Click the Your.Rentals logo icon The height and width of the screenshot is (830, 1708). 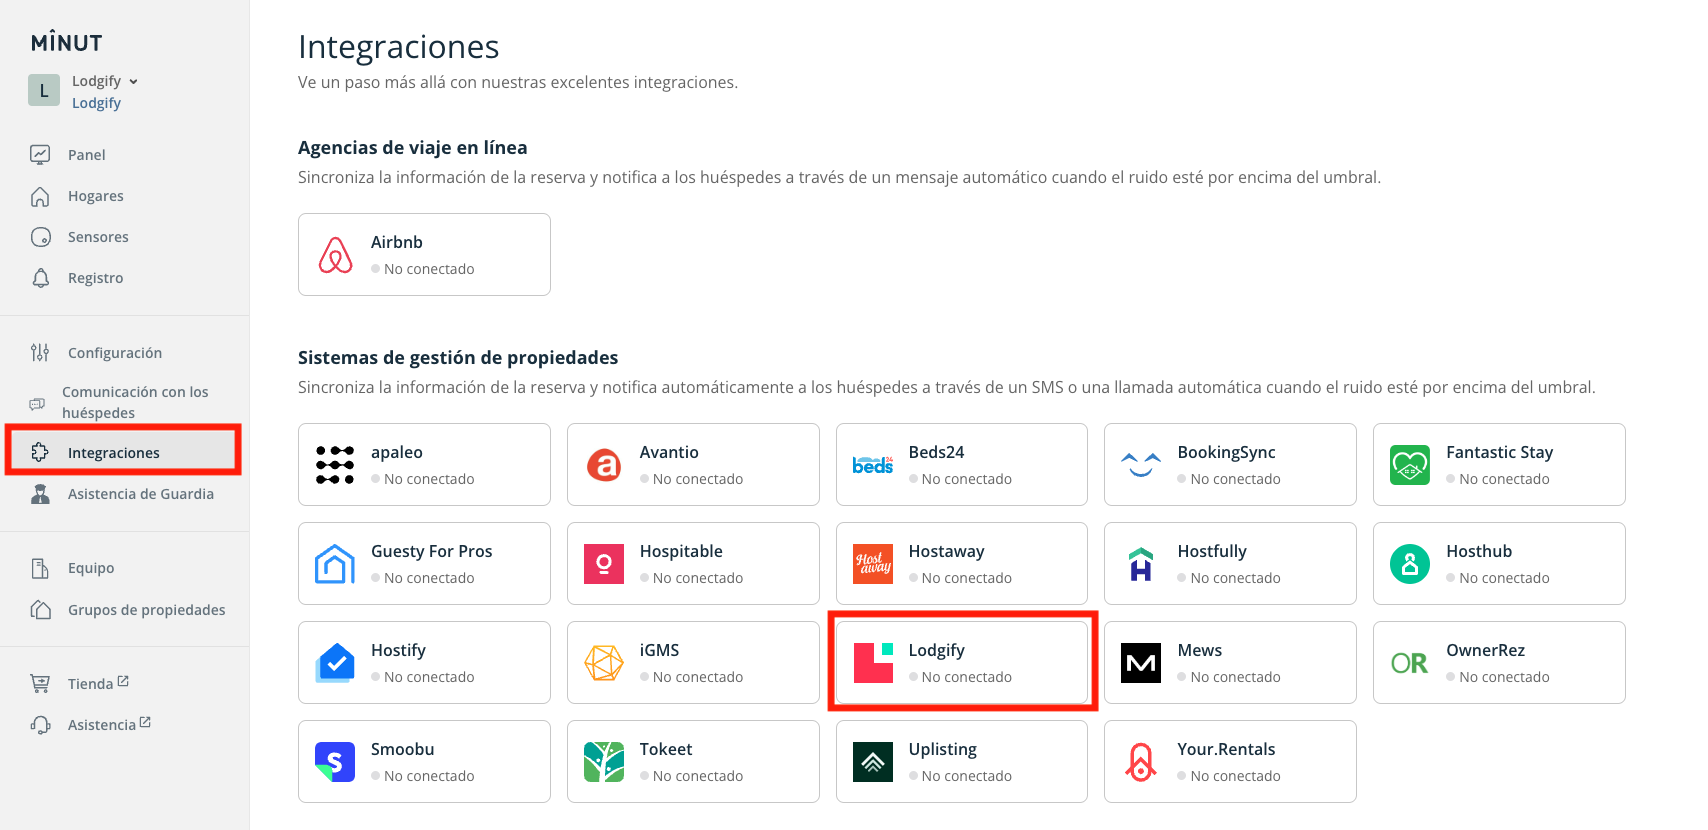(x=1141, y=762)
